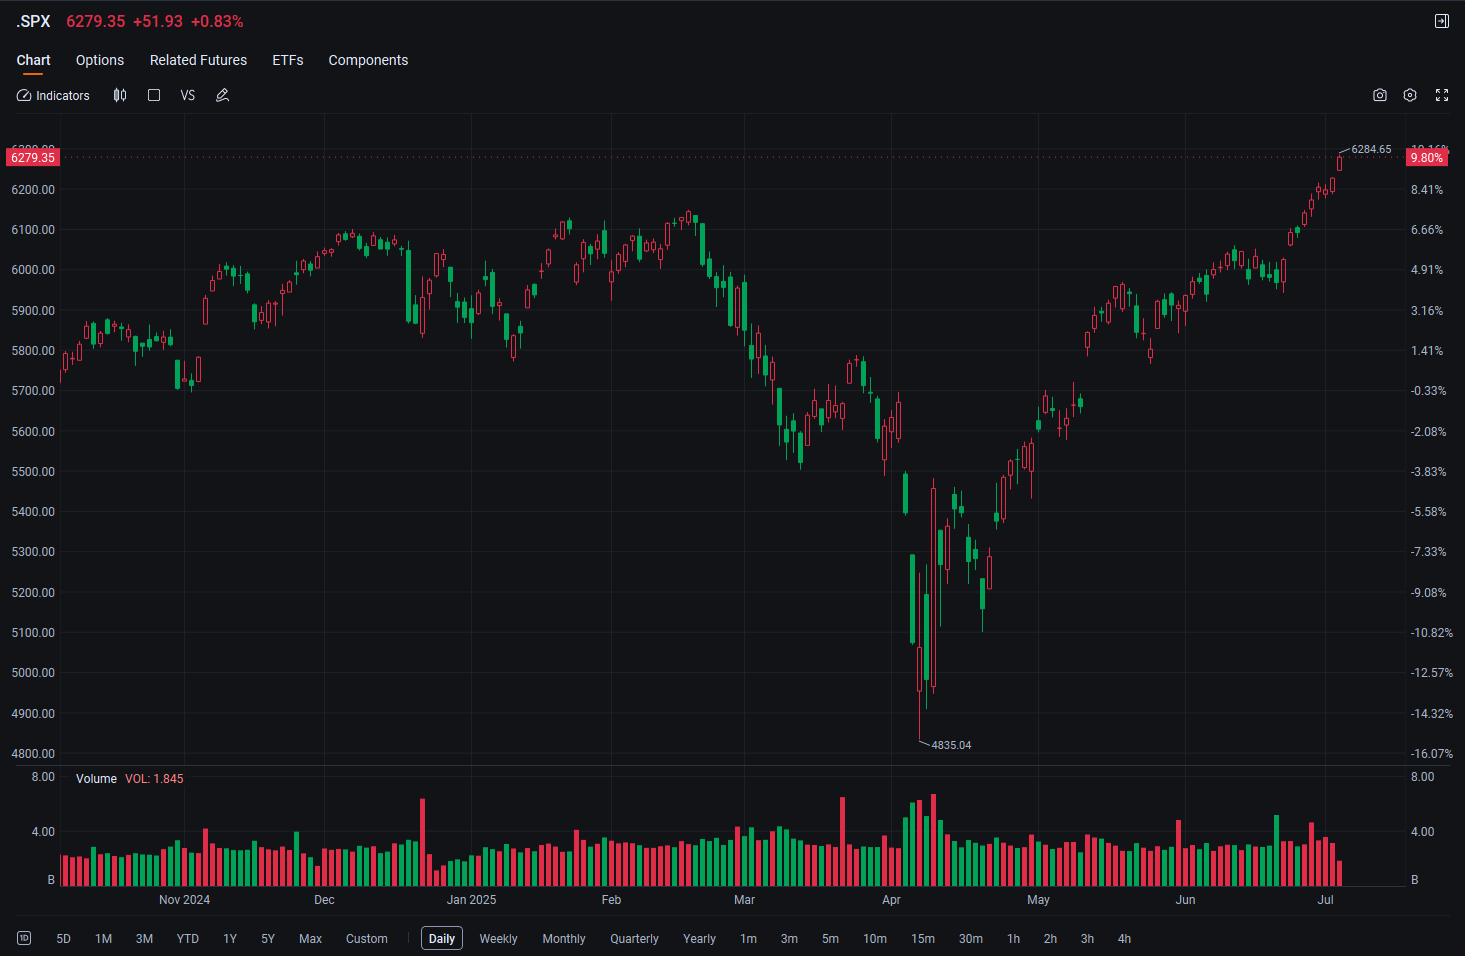Click the 6279.35 price label on axis
The image size is (1465, 956).
[33, 157]
